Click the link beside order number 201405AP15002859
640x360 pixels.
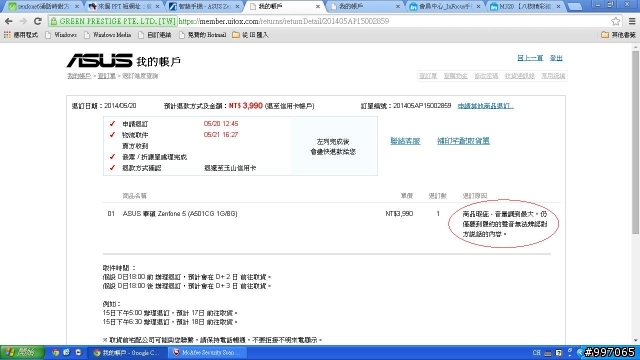pos(486,106)
